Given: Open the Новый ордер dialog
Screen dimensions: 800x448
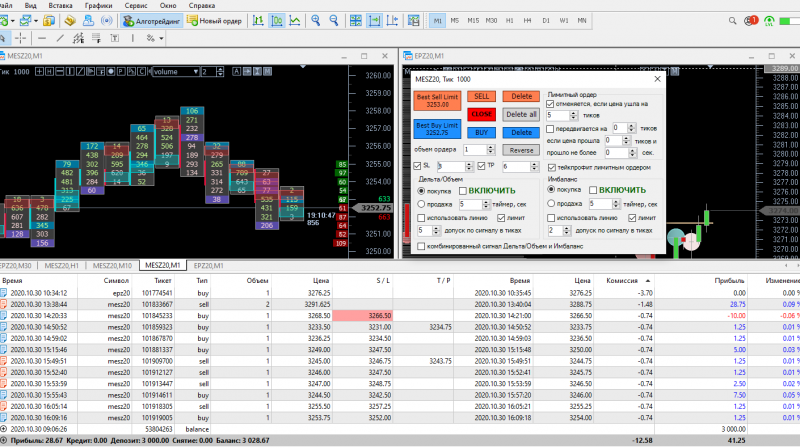Looking at the screenshot, I should [x=214, y=21].
